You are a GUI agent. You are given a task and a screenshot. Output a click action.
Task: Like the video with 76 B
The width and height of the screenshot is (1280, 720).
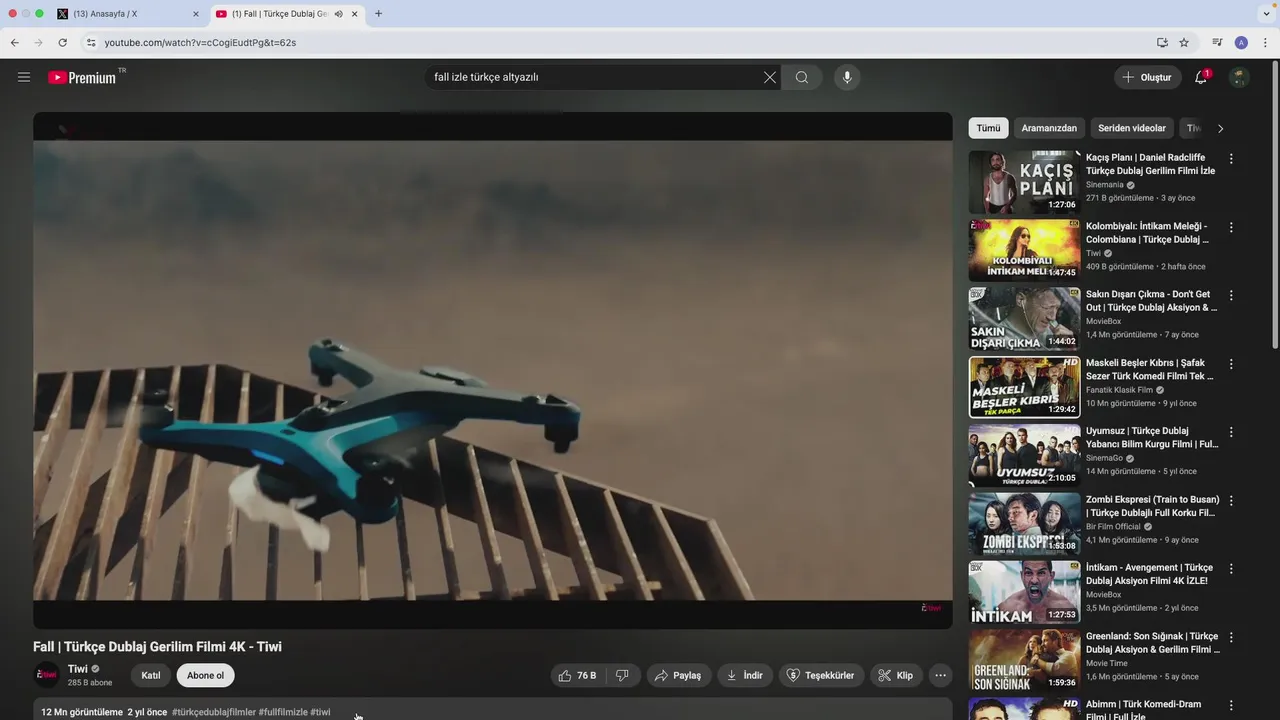point(577,676)
